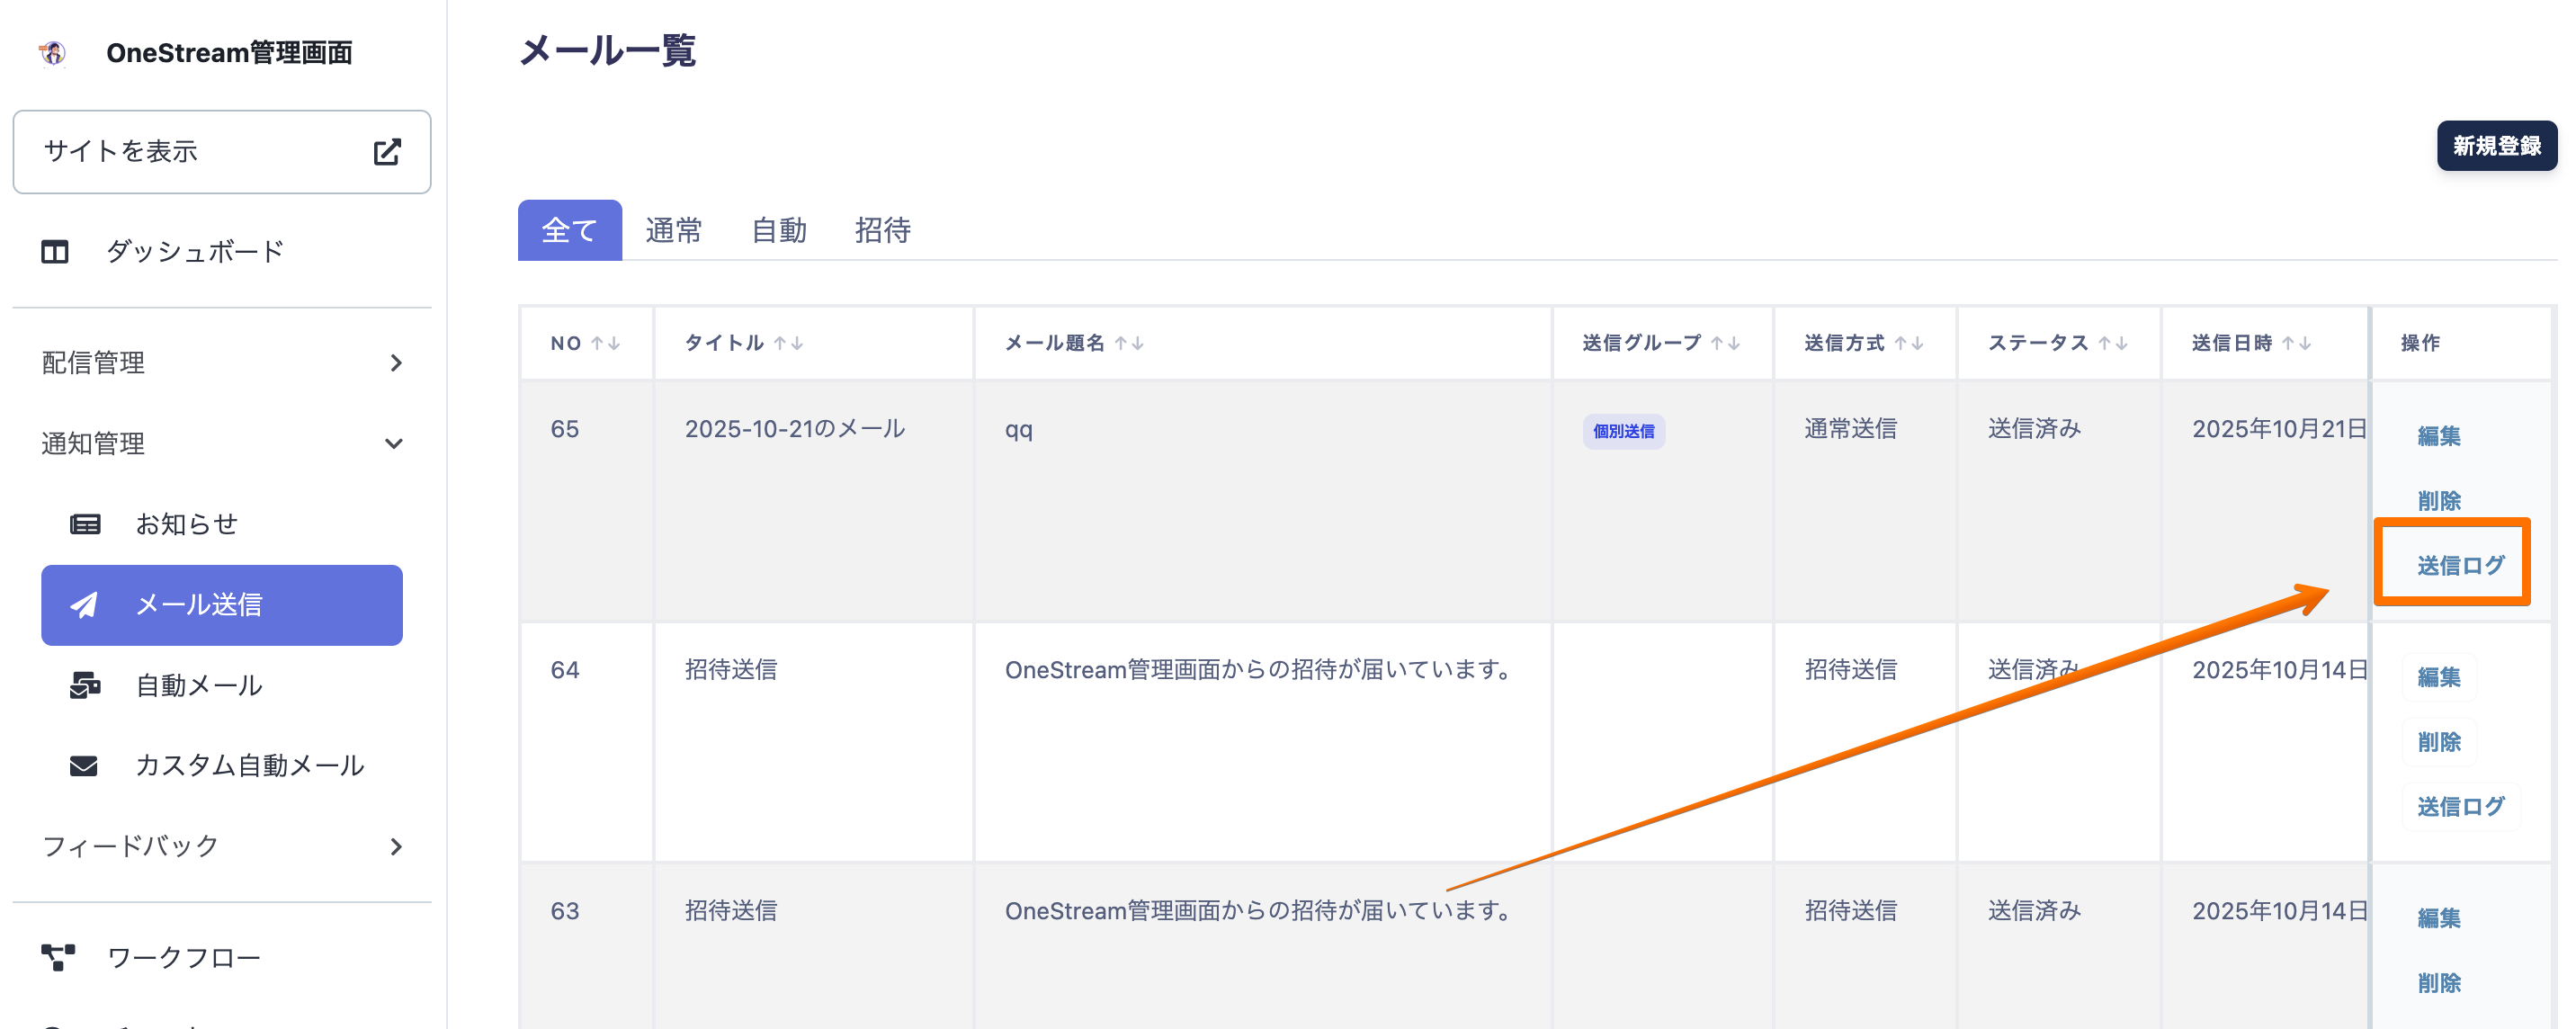Screen dimensions: 2576x1029
Task: Click the 自動メール mail-bulk icon
Action: point(85,685)
